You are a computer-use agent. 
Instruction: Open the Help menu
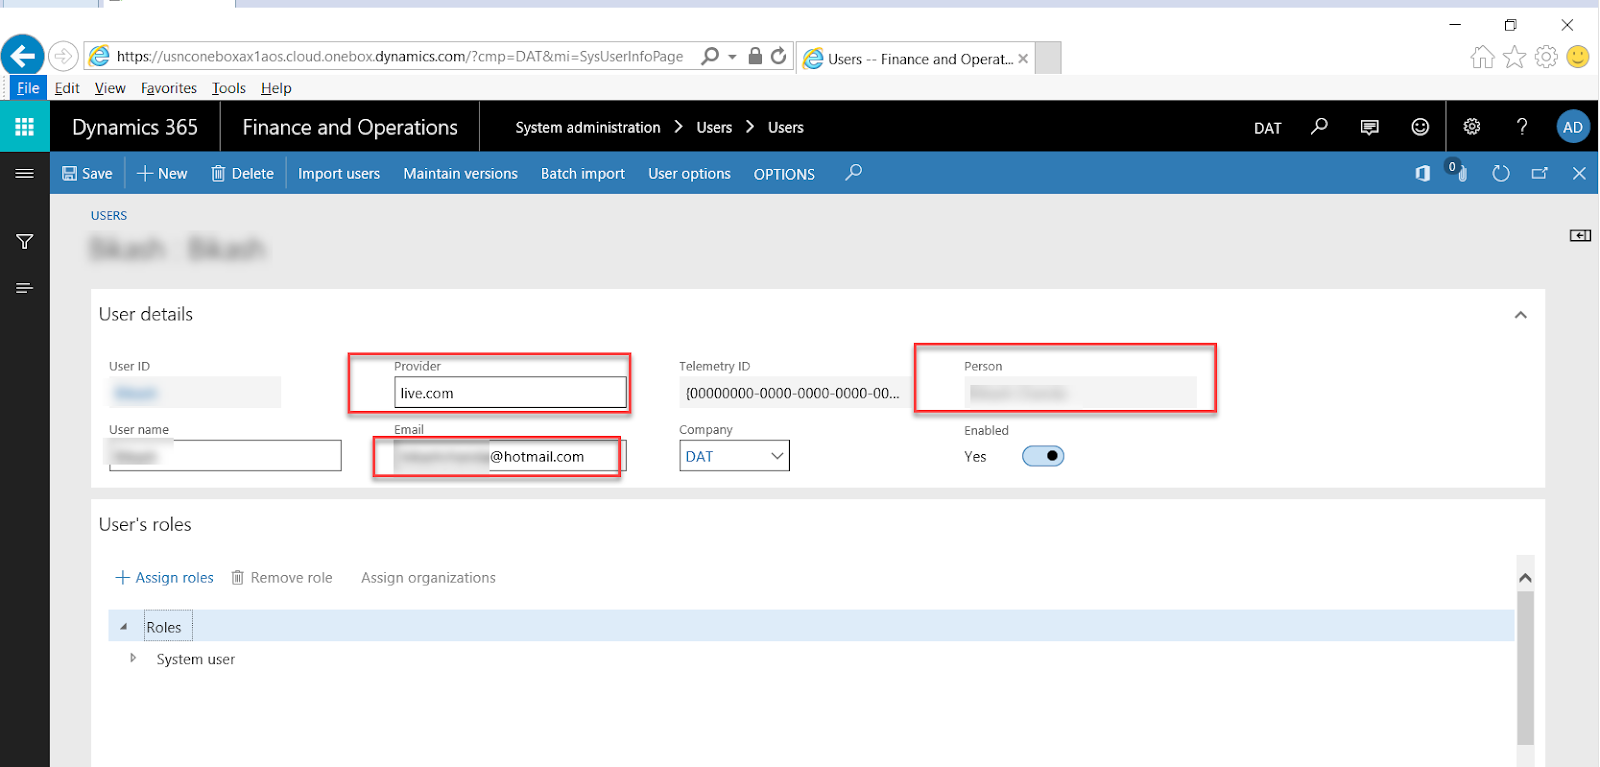276,88
